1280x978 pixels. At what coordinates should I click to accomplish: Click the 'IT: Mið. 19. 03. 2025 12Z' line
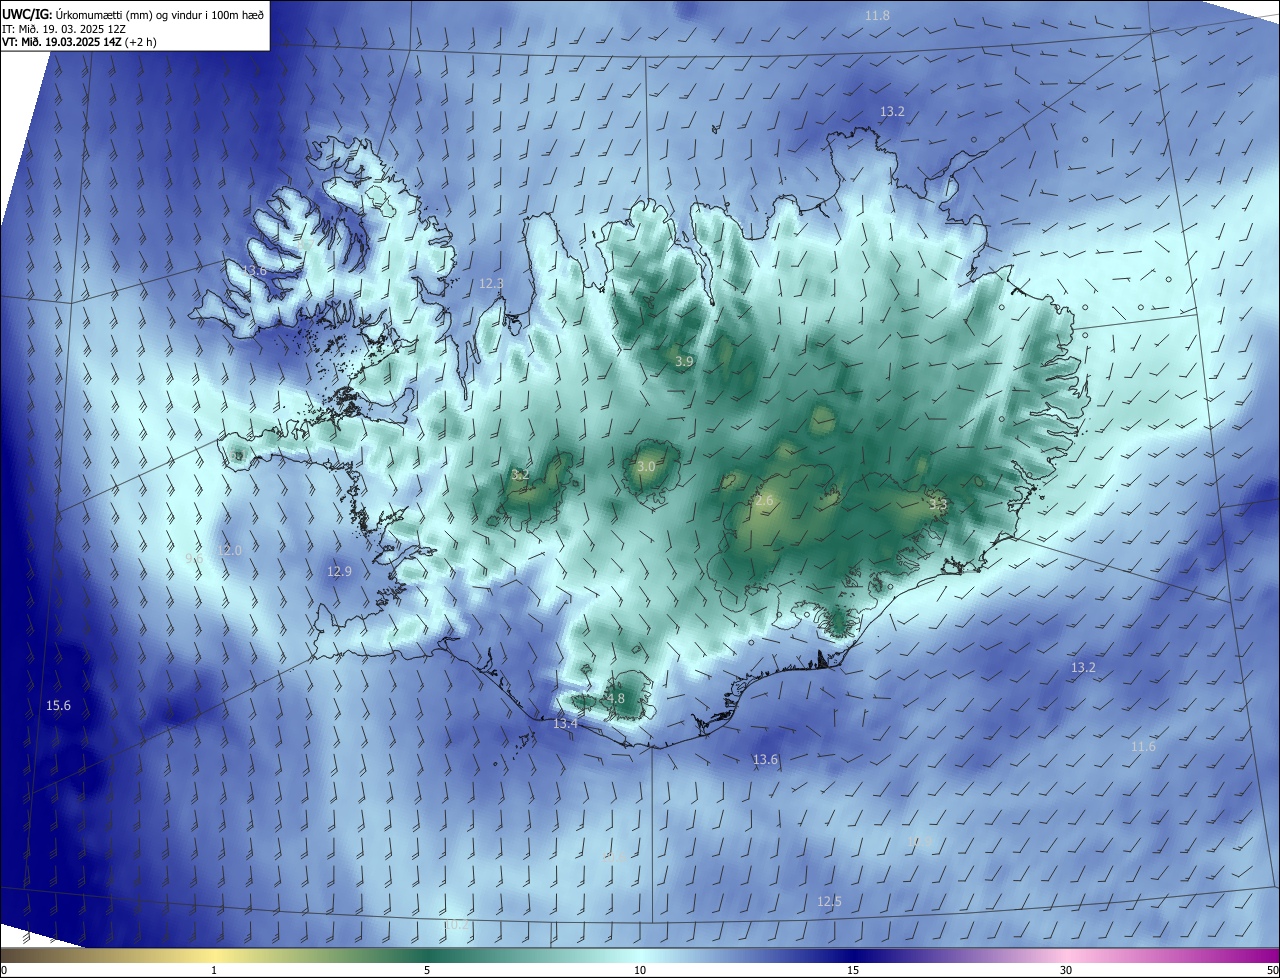tap(64, 28)
